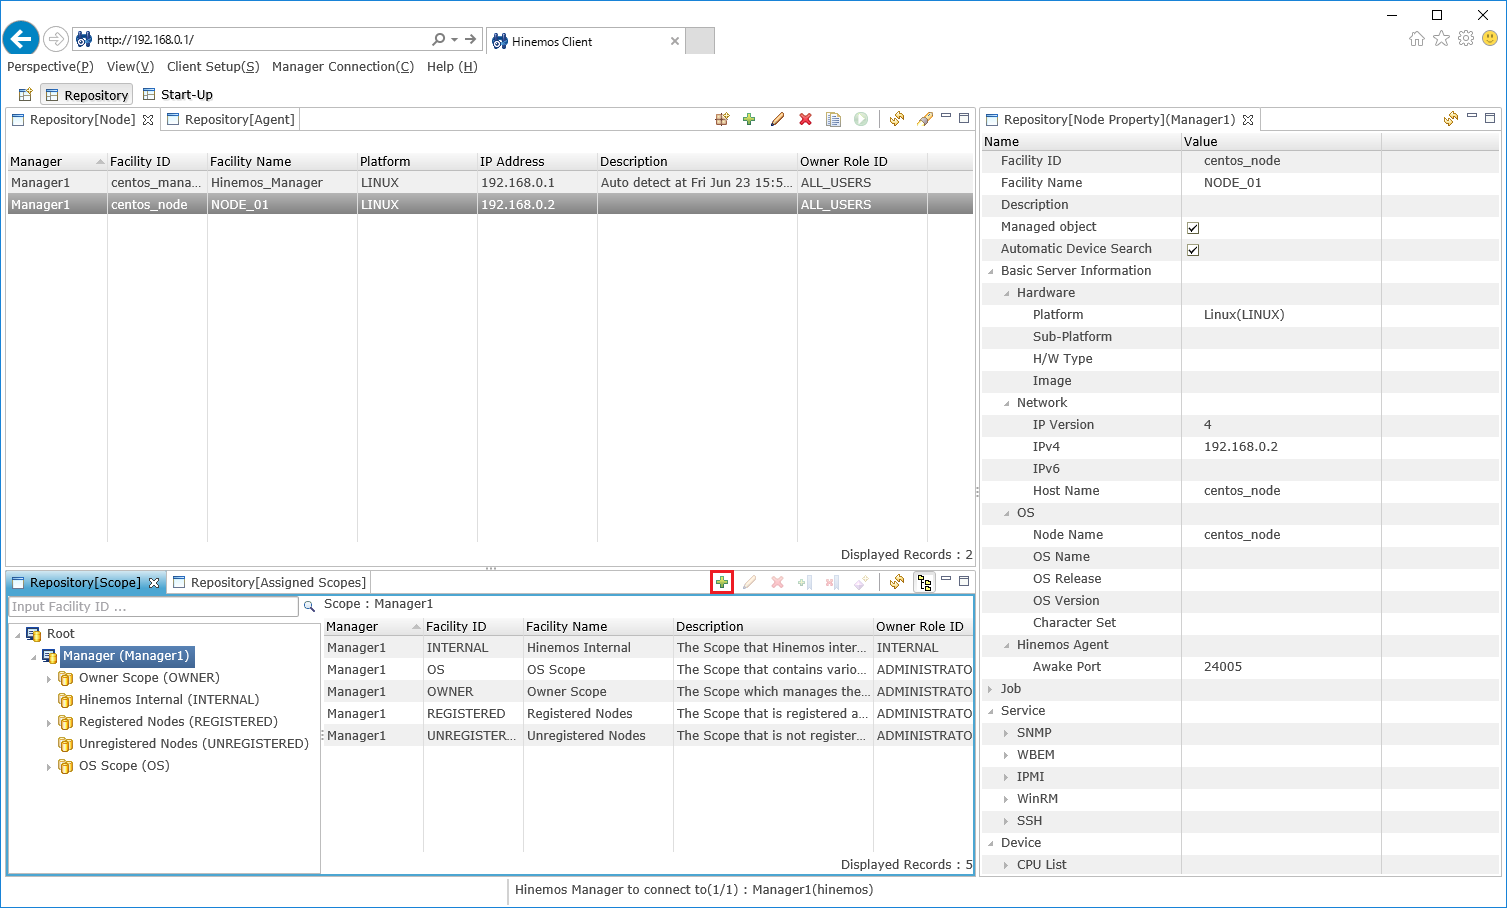Select Unregistered Nodes (UNREGISTERED) in the scope tree
This screenshot has height=908, width=1507.
click(x=194, y=744)
